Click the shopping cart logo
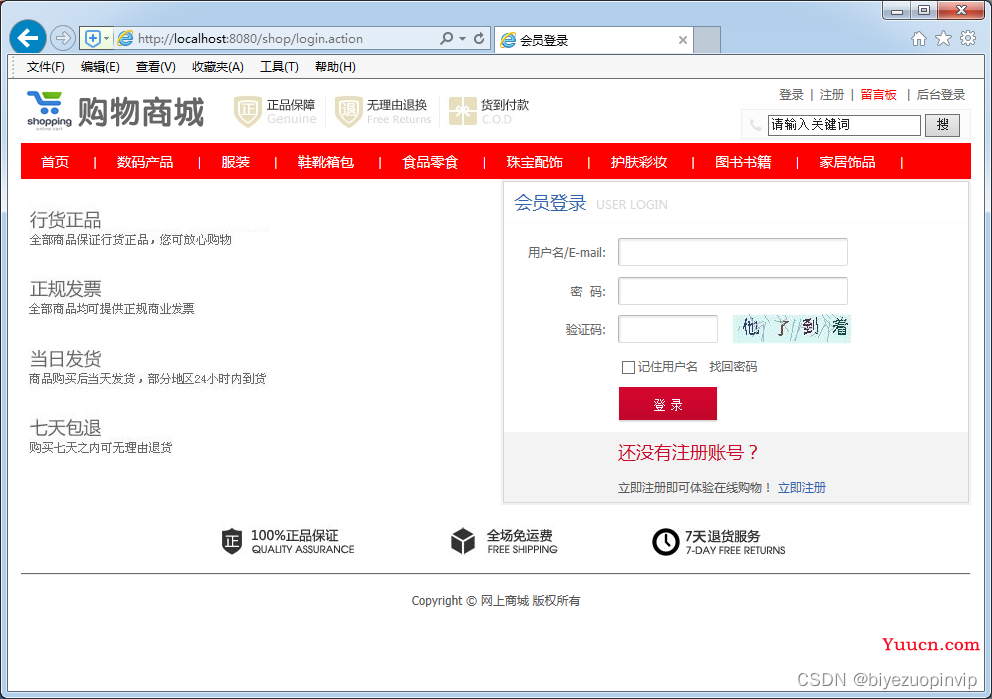The width and height of the screenshot is (992, 699). coord(49,111)
